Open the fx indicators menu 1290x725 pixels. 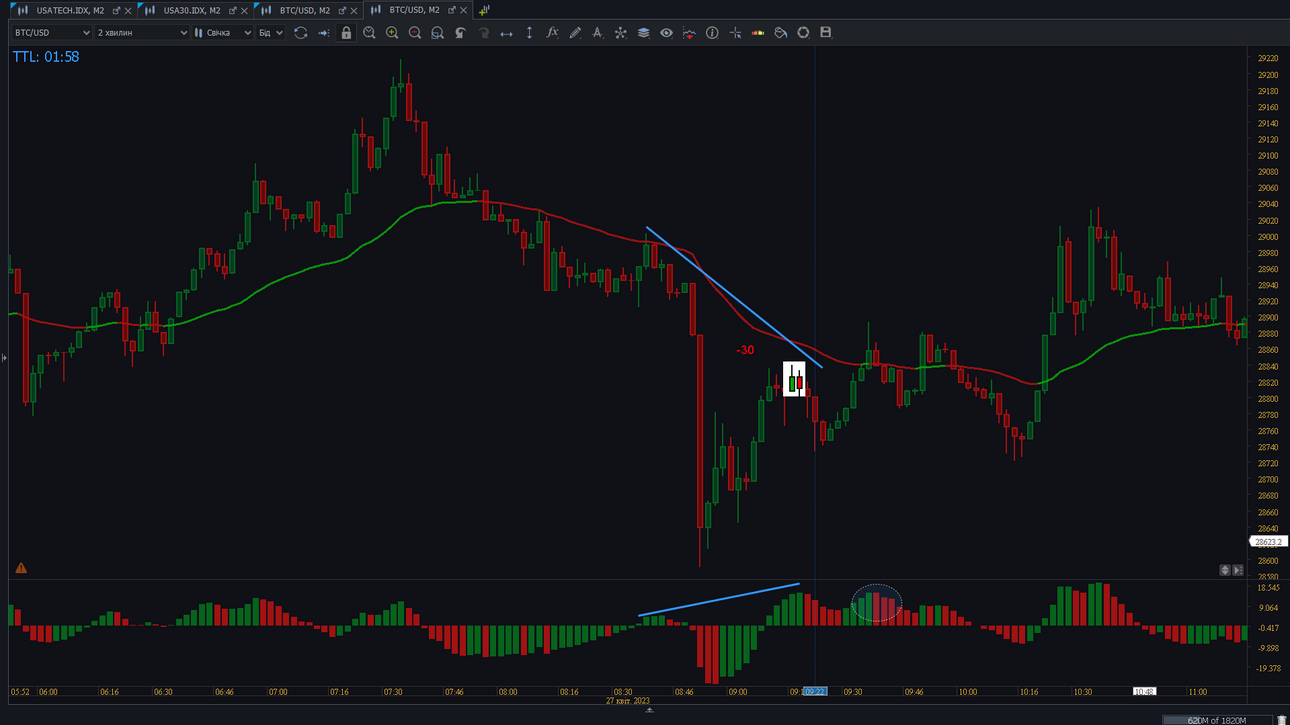click(x=552, y=33)
